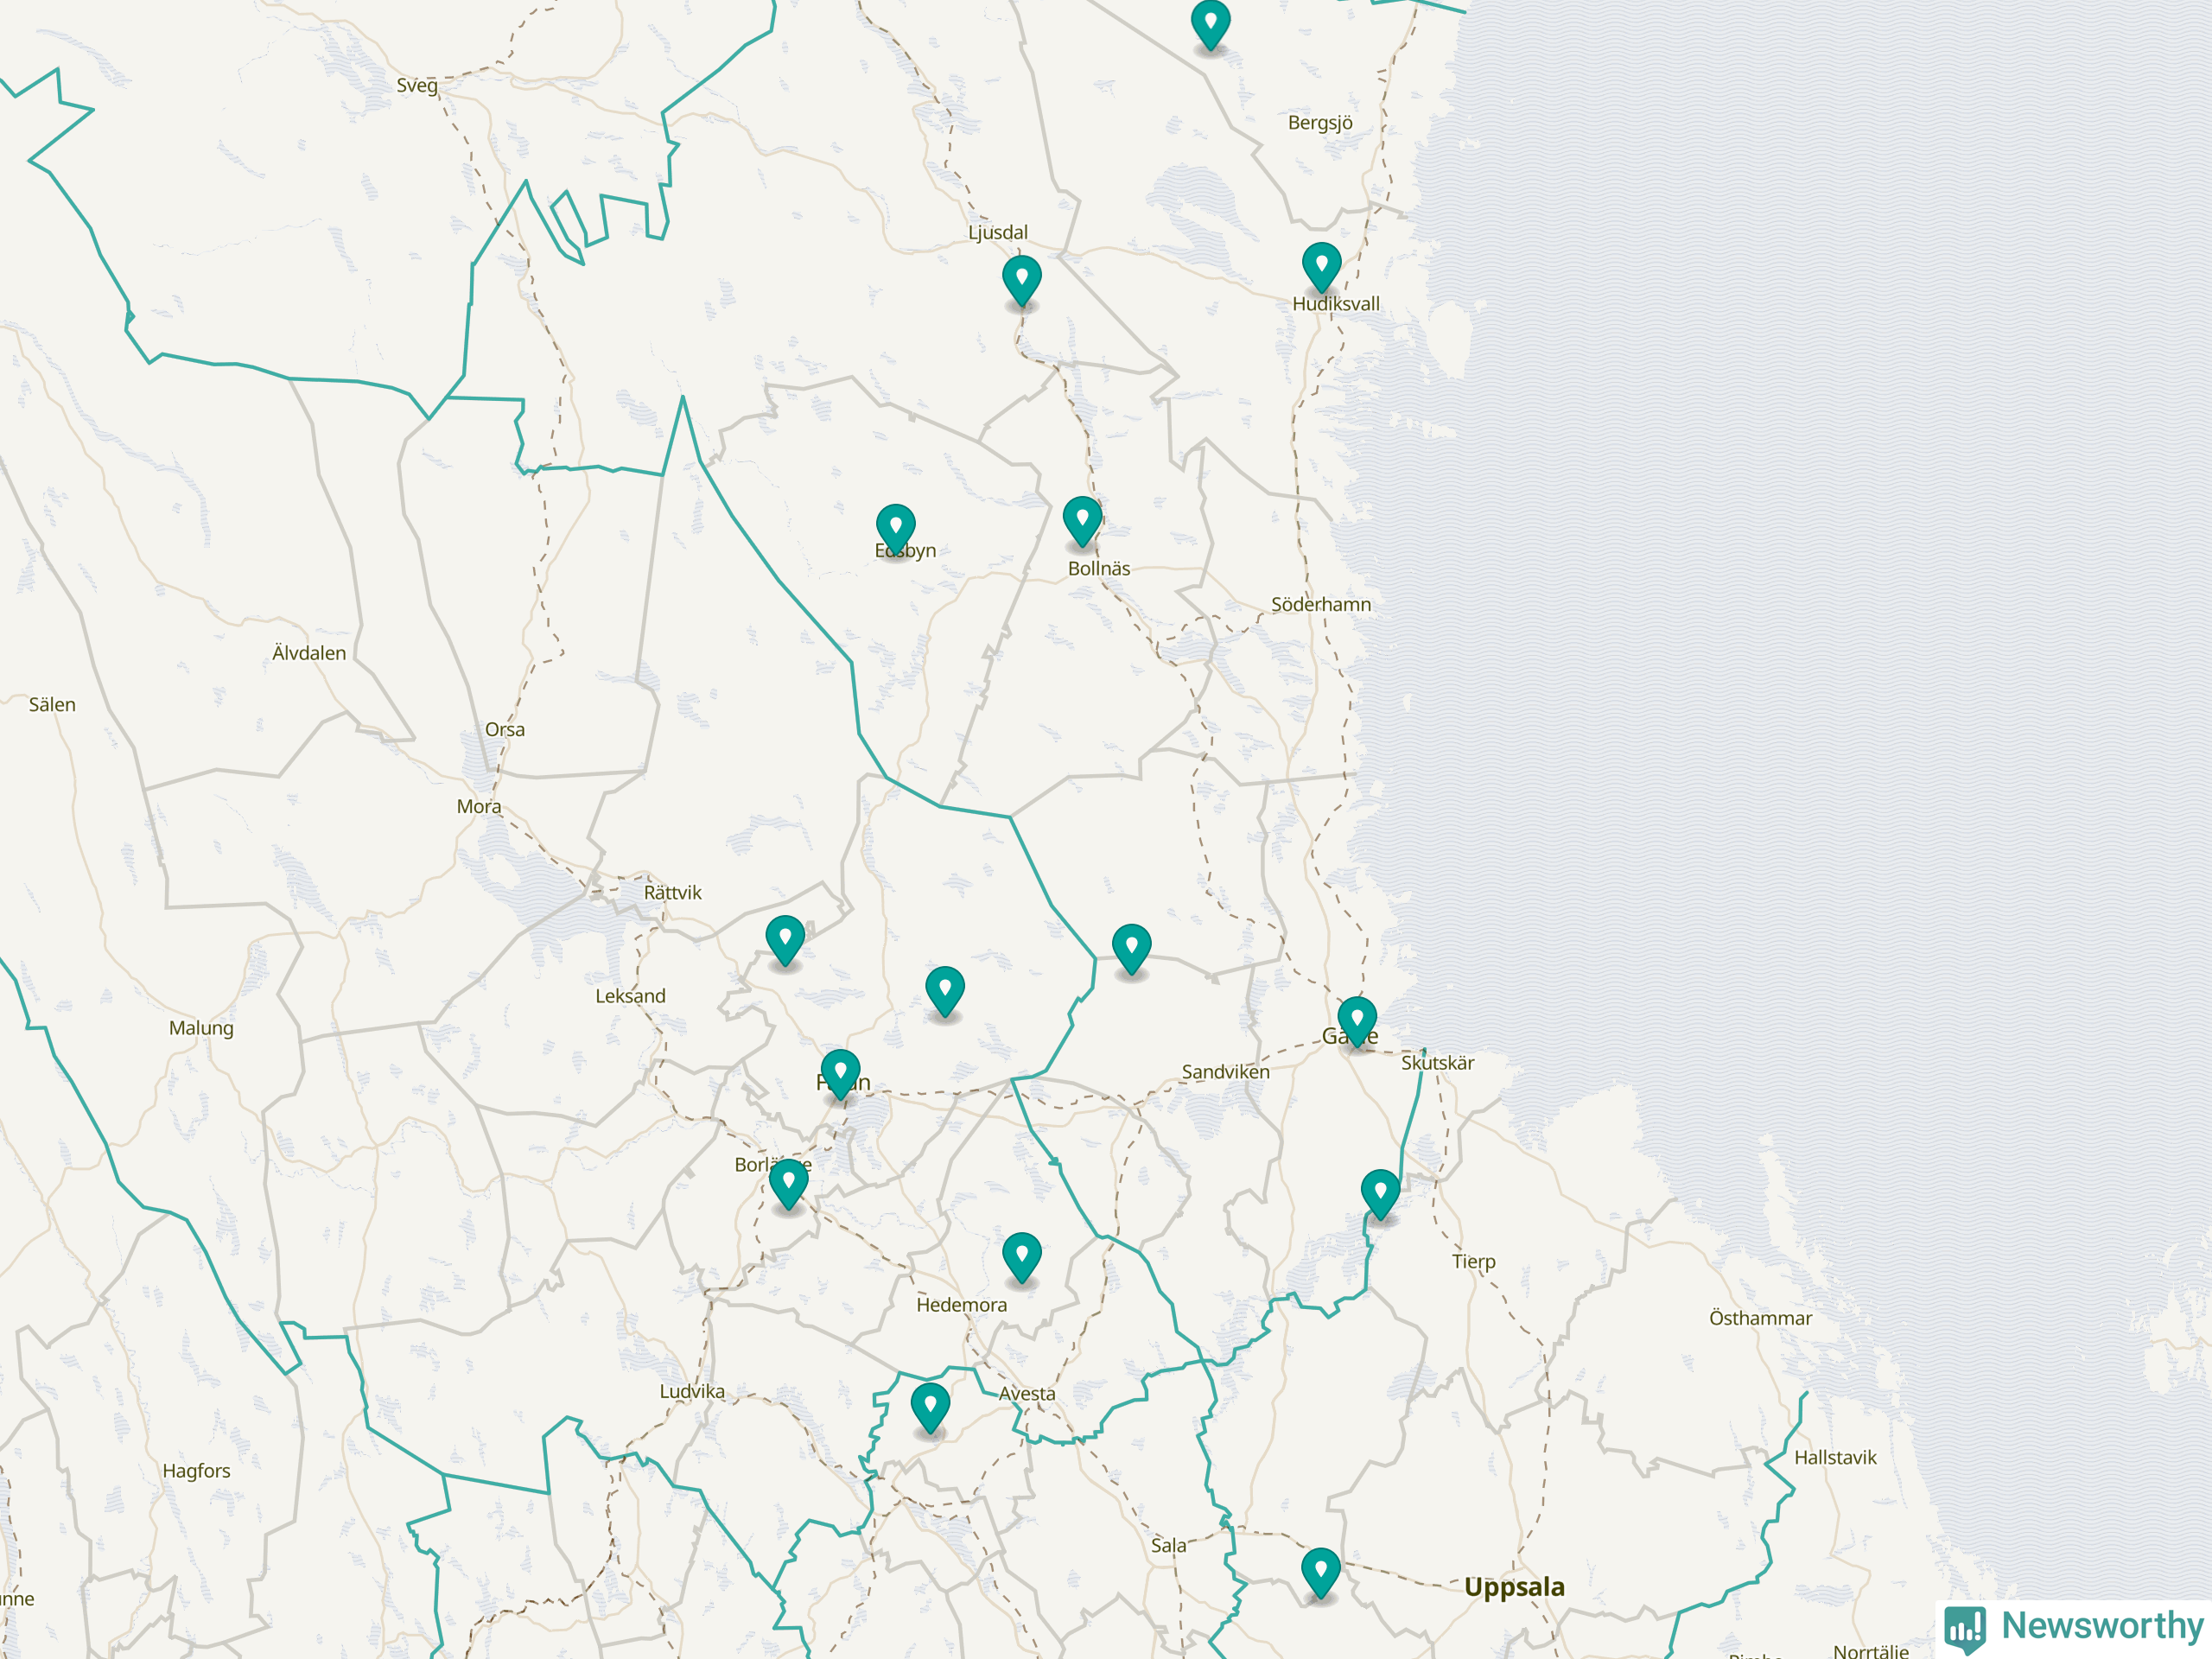This screenshot has width=2212, height=1659.
Task: Click the Söderhamn town label
Action: pyautogui.click(x=1320, y=604)
